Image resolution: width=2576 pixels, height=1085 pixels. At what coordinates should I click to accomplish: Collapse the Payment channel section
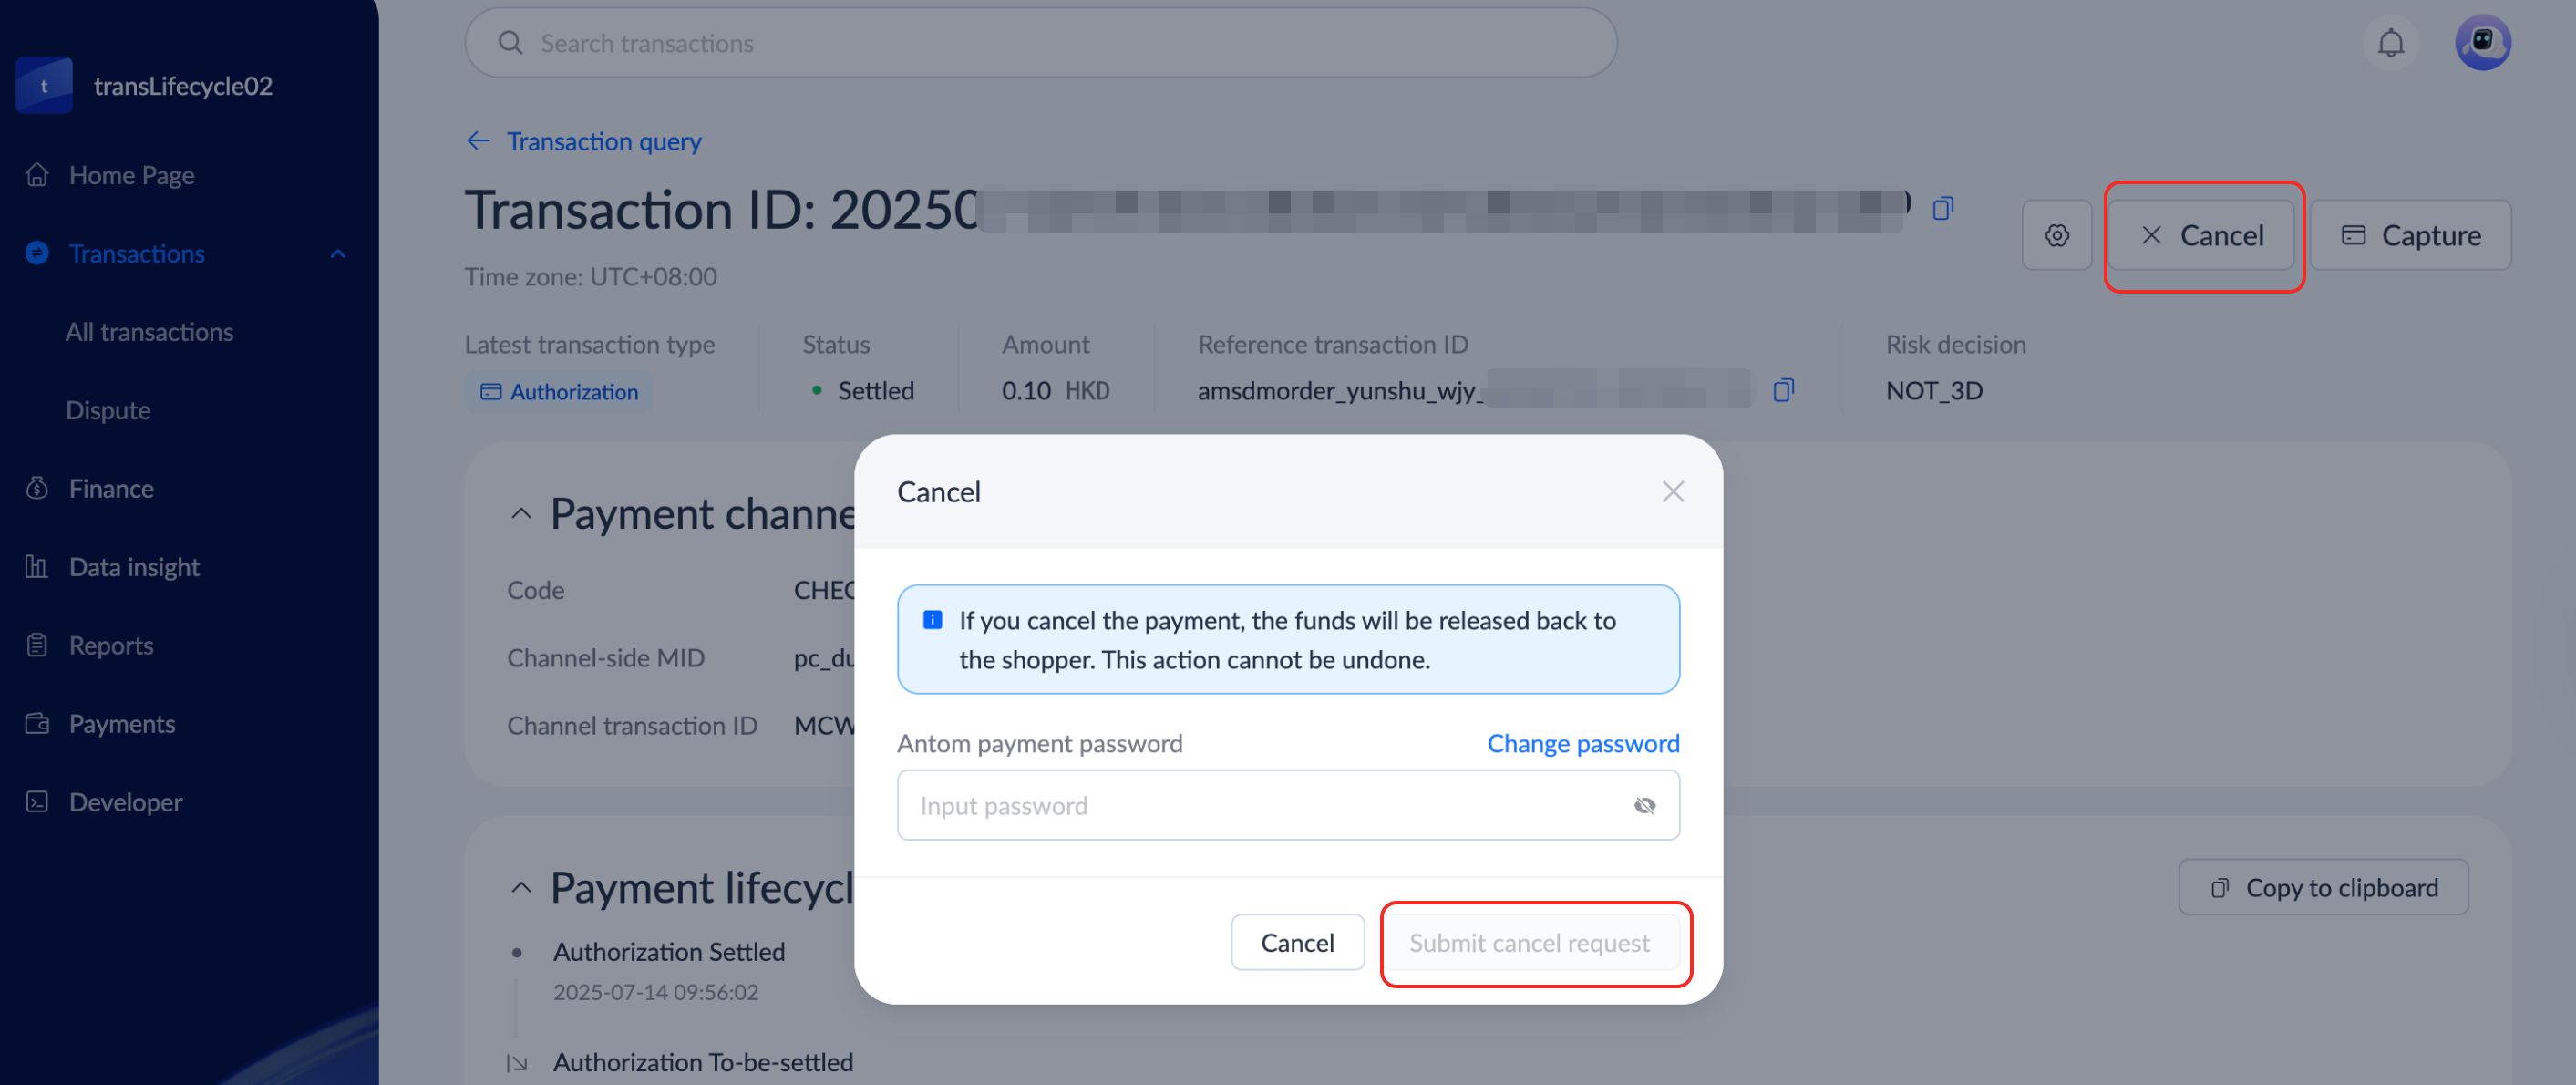[x=521, y=514]
